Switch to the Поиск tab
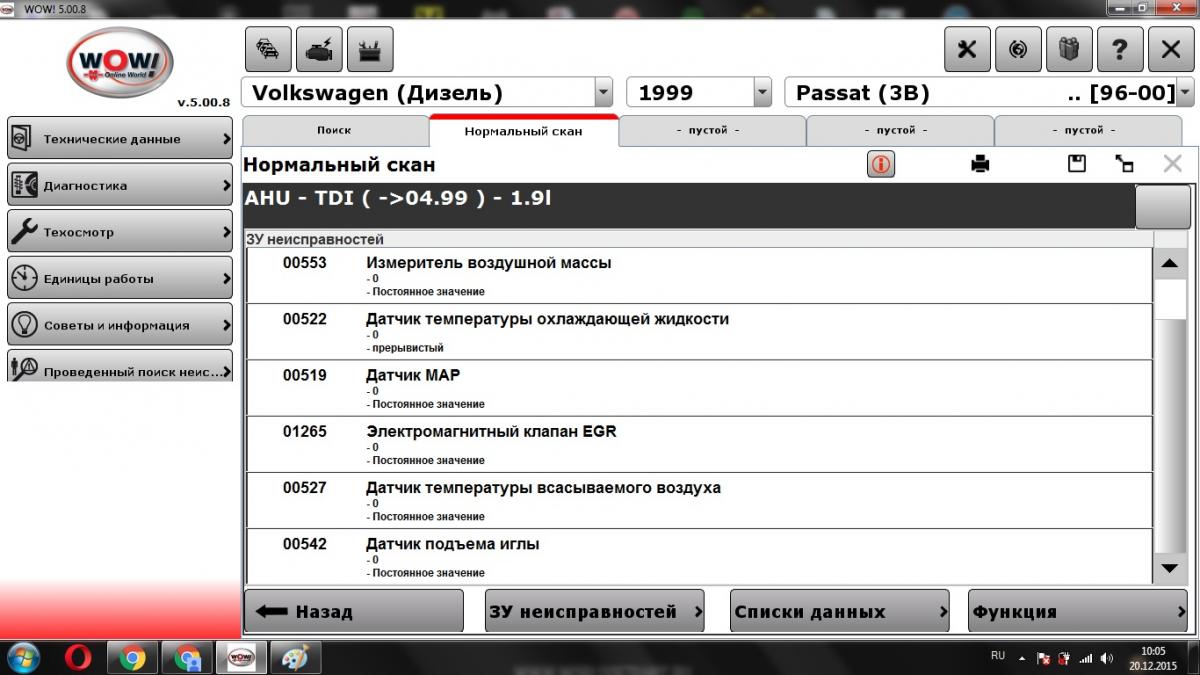The width and height of the screenshot is (1200, 675). tap(334, 130)
